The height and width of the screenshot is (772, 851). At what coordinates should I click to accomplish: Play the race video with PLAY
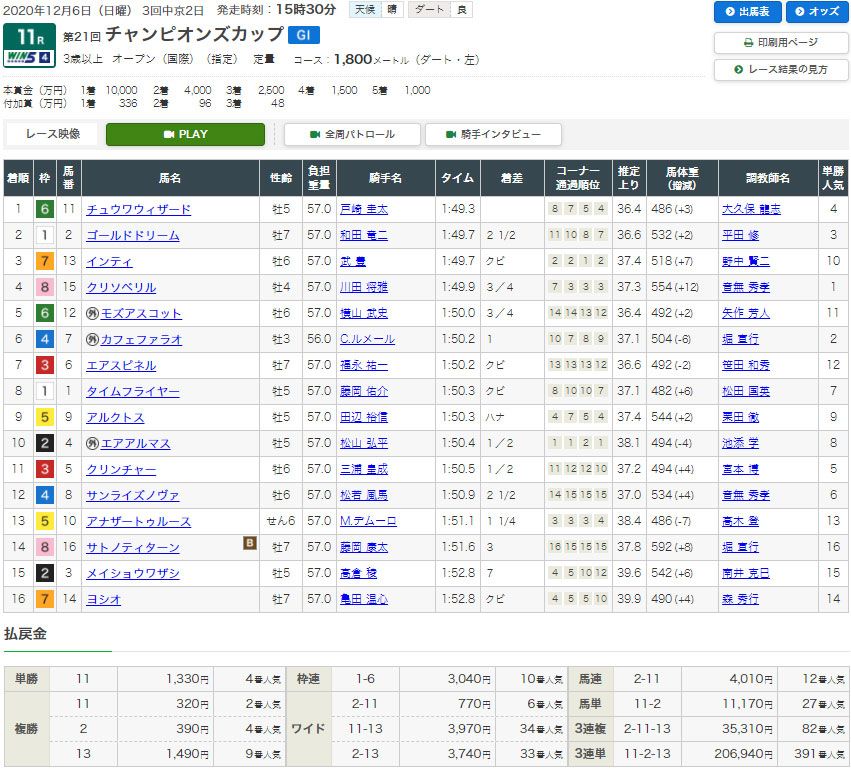185,134
